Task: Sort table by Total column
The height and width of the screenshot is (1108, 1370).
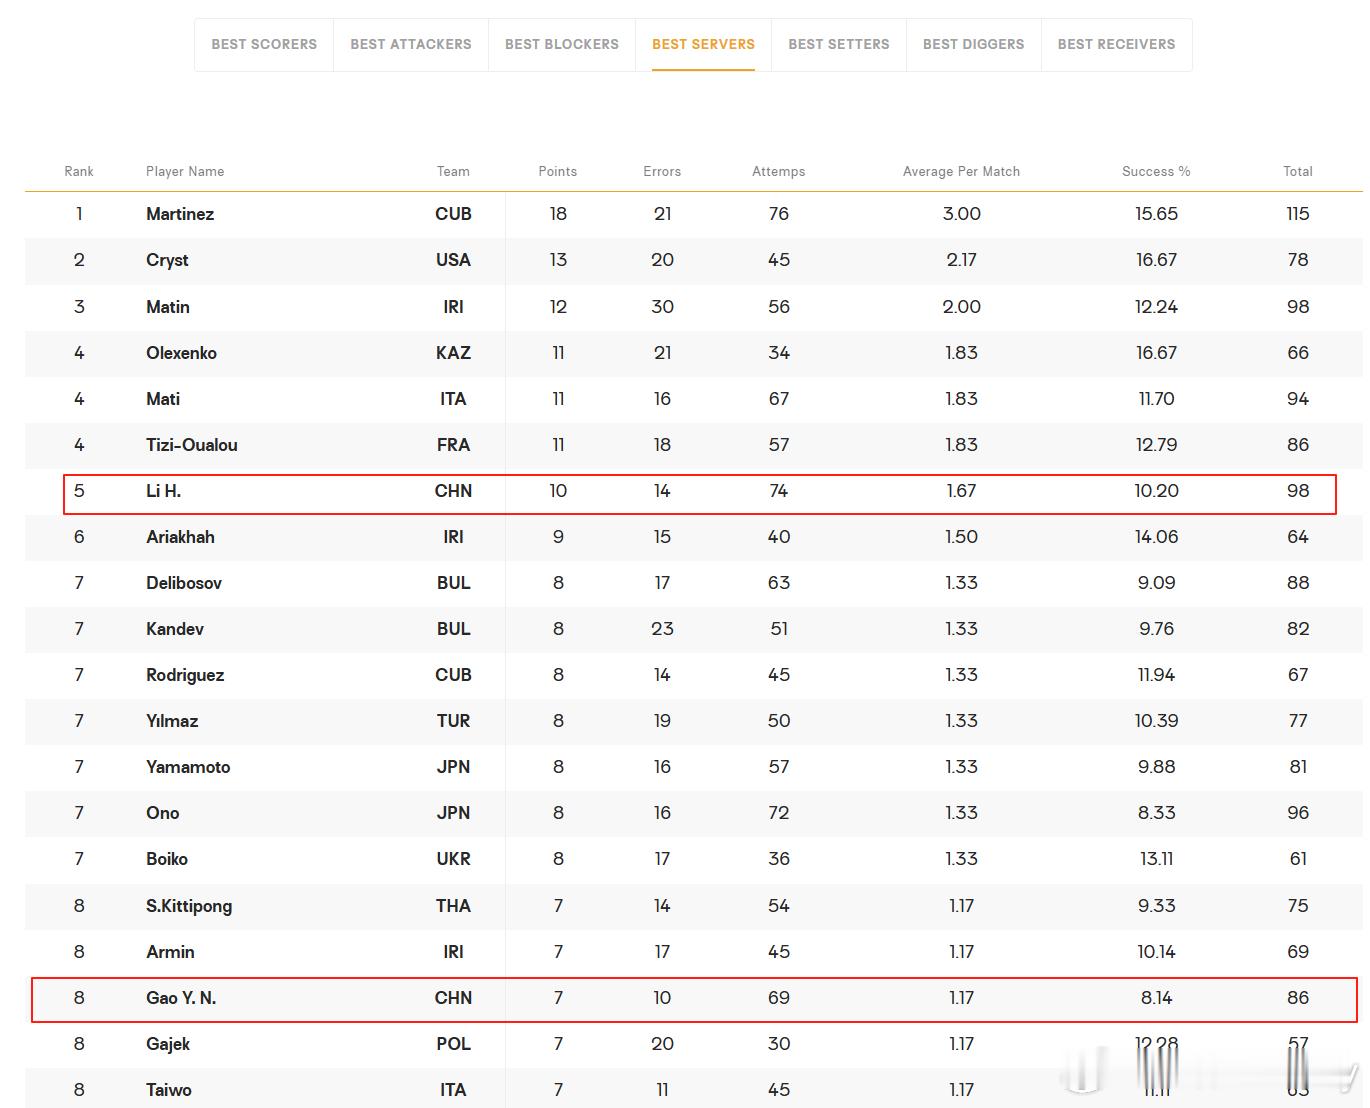Action: [1298, 171]
